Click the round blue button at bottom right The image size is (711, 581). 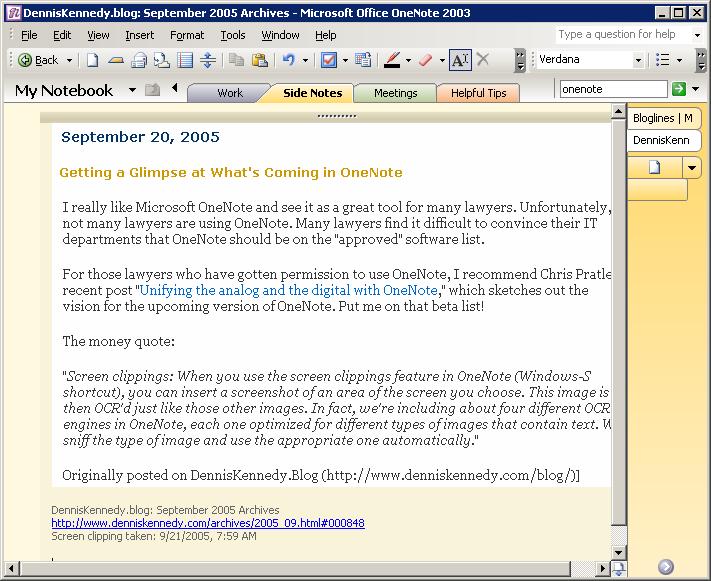point(665,566)
